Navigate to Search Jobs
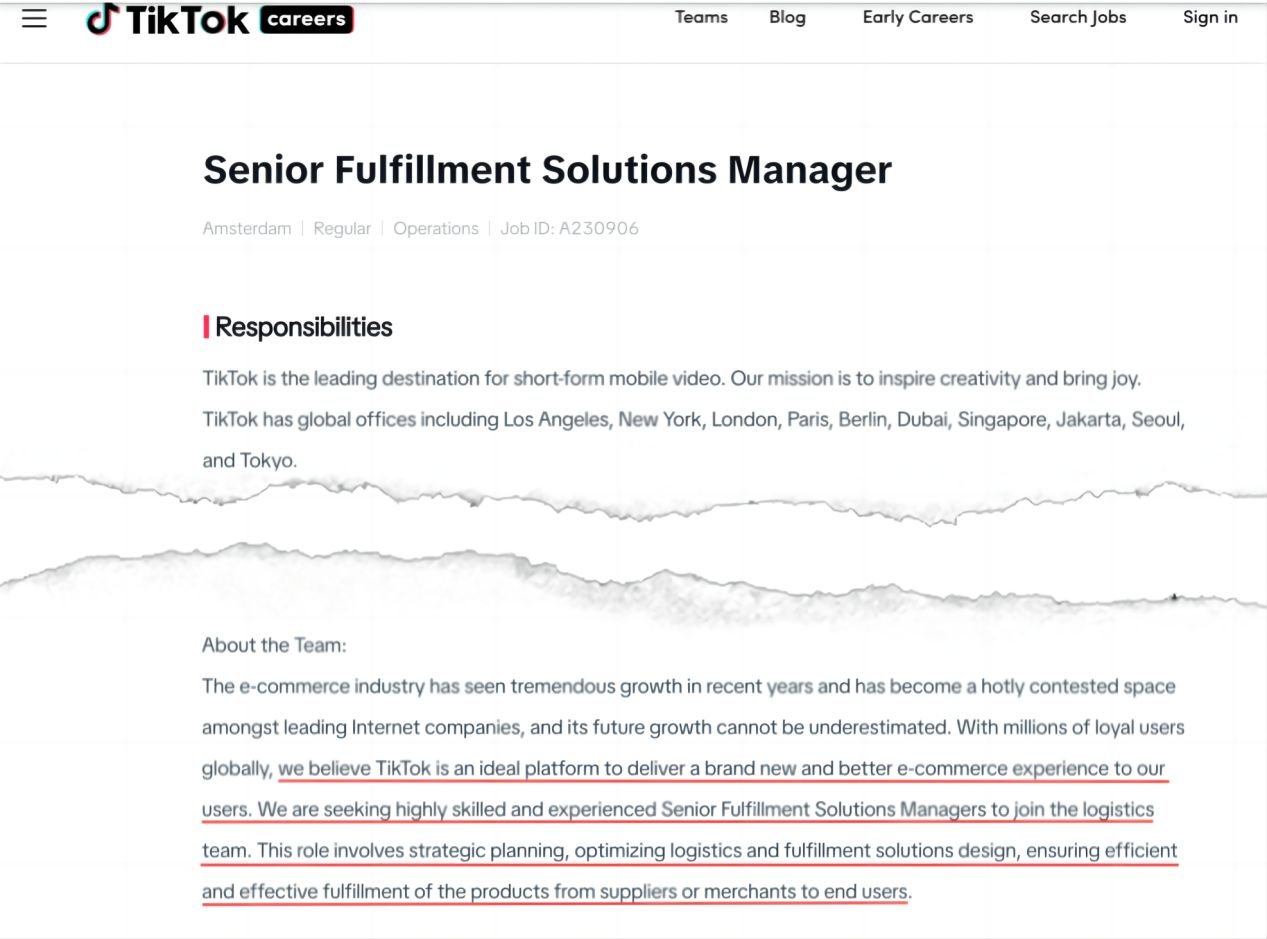Screen dimensions: 1267x939 tap(1078, 17)
